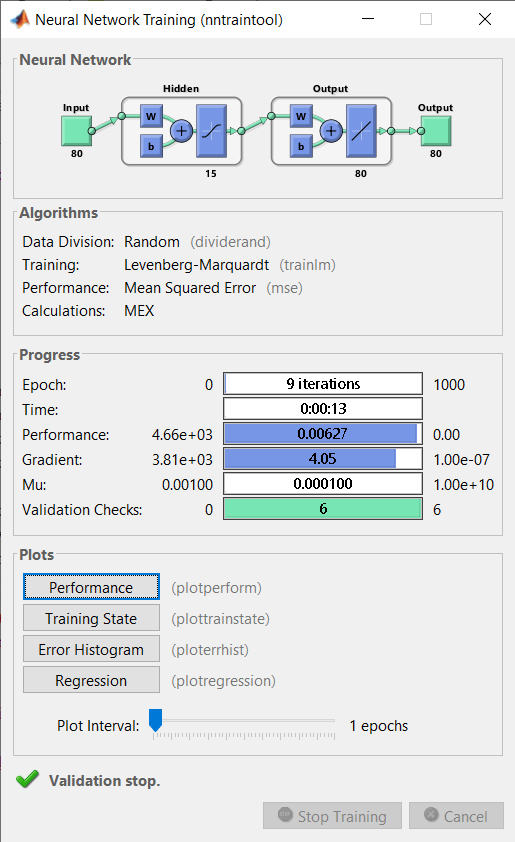Click the green Input block in network diagram
The image size is (515, 842).
(76, 131)
